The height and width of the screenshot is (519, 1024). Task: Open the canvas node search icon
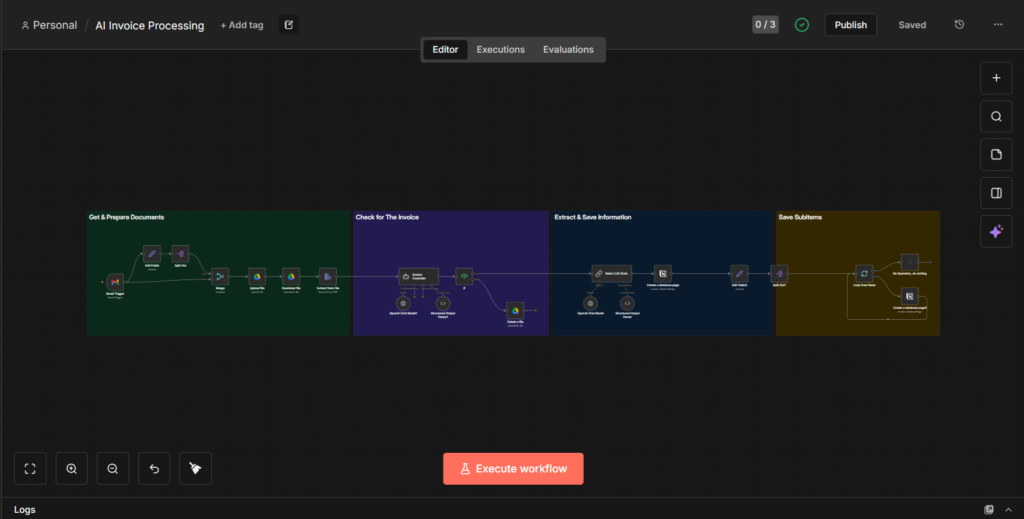coord(996,116)
